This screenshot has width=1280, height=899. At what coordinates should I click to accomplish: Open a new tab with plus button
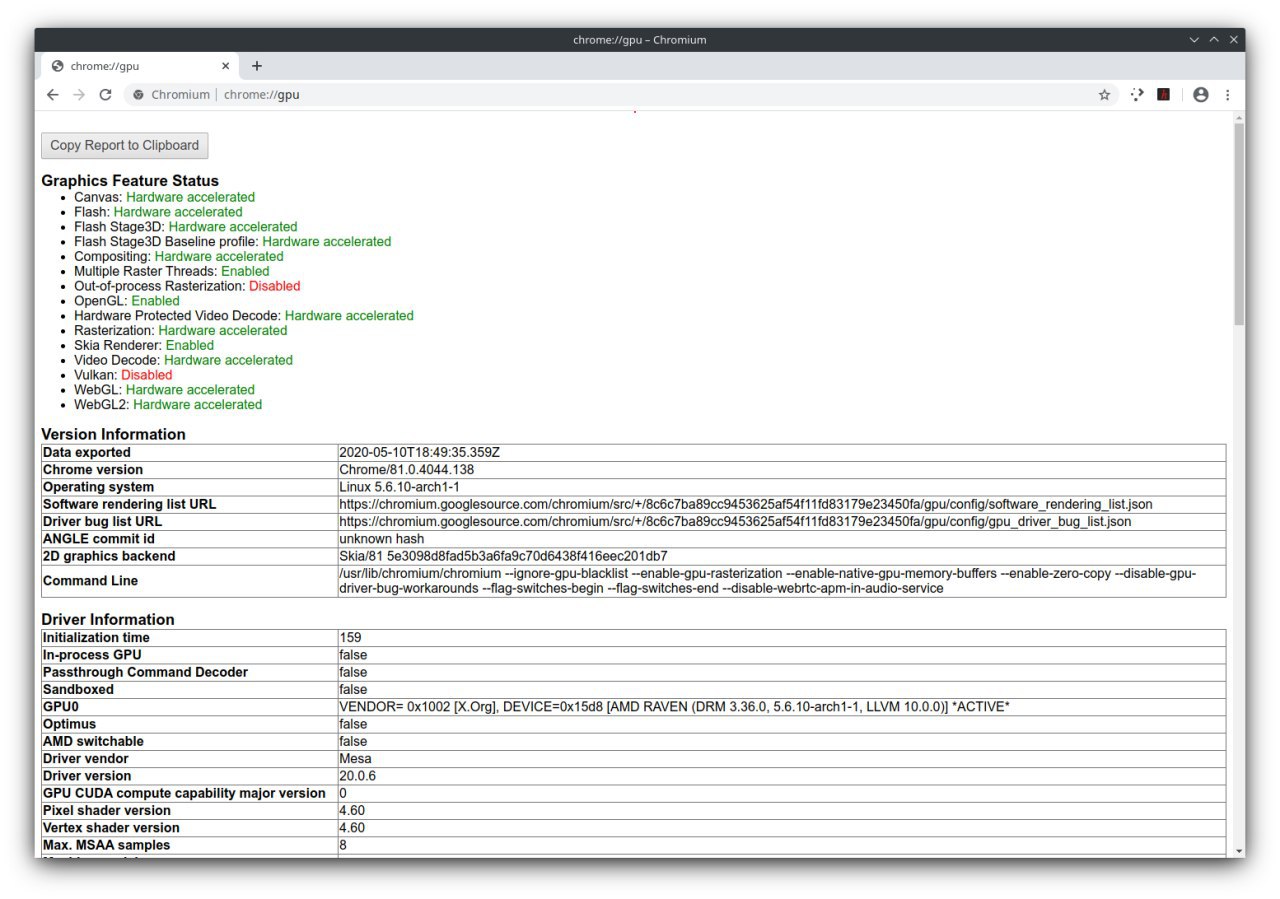257,66
